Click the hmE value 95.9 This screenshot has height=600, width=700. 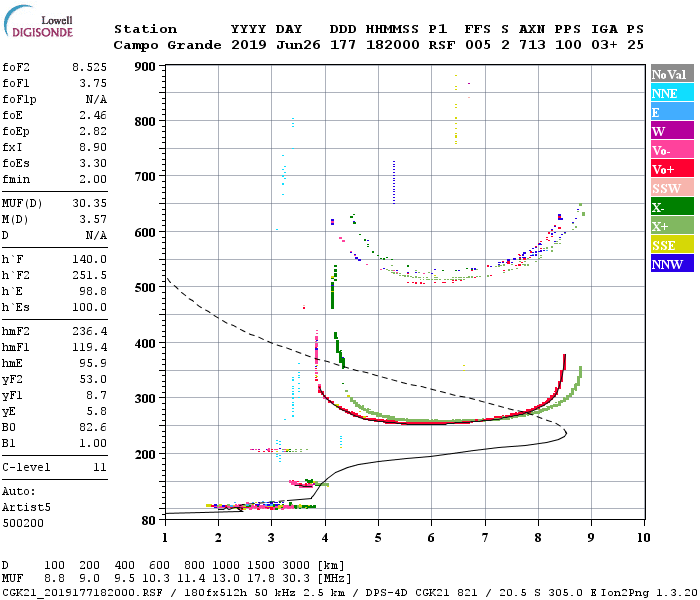pyautogui.click(x=93, y=363)
